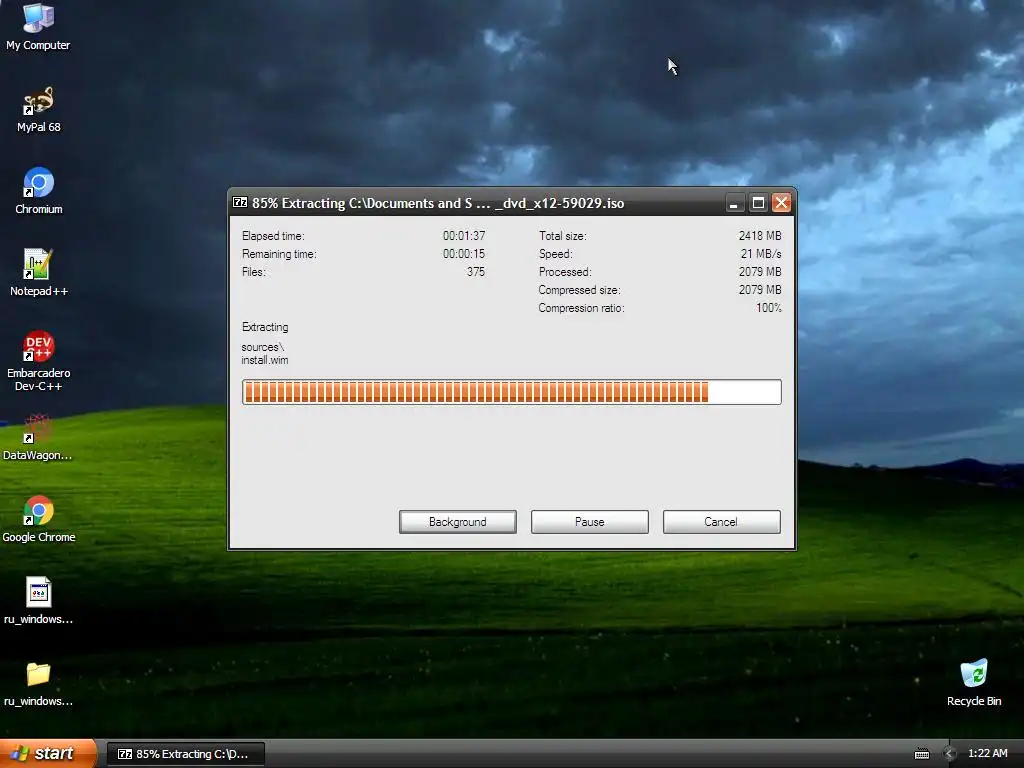Maximize the 7-Zip extracting dialog
1024x768 pixels.
[758, 203]
